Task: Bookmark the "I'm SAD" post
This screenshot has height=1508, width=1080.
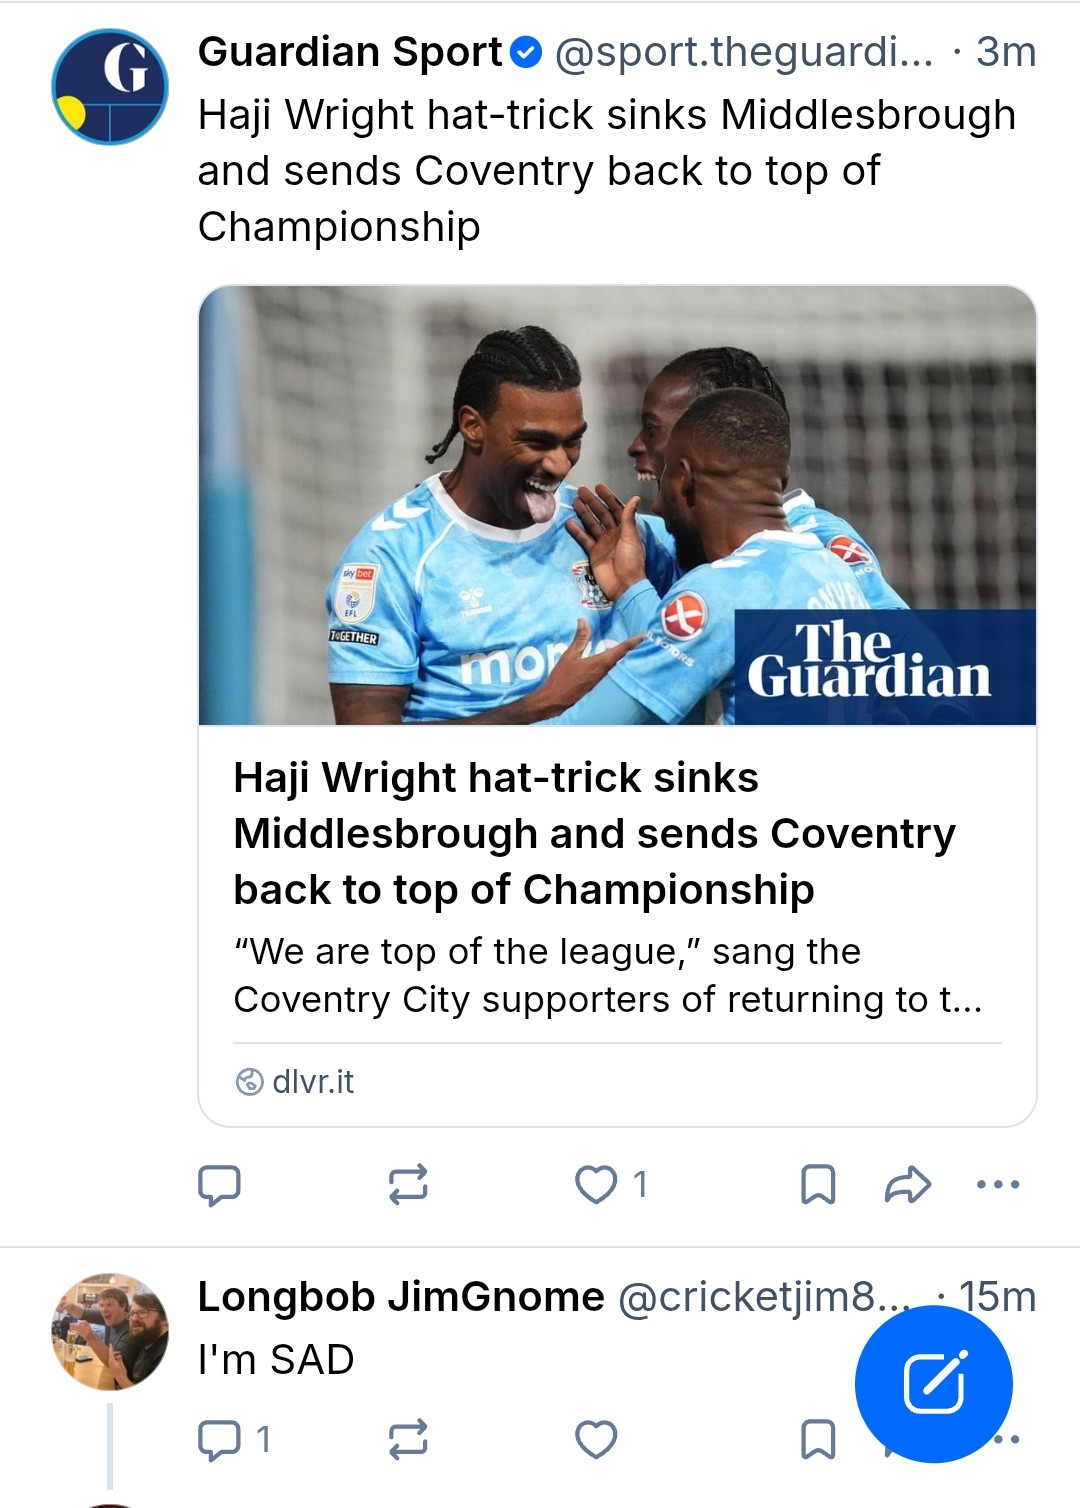Action: 818,1440
